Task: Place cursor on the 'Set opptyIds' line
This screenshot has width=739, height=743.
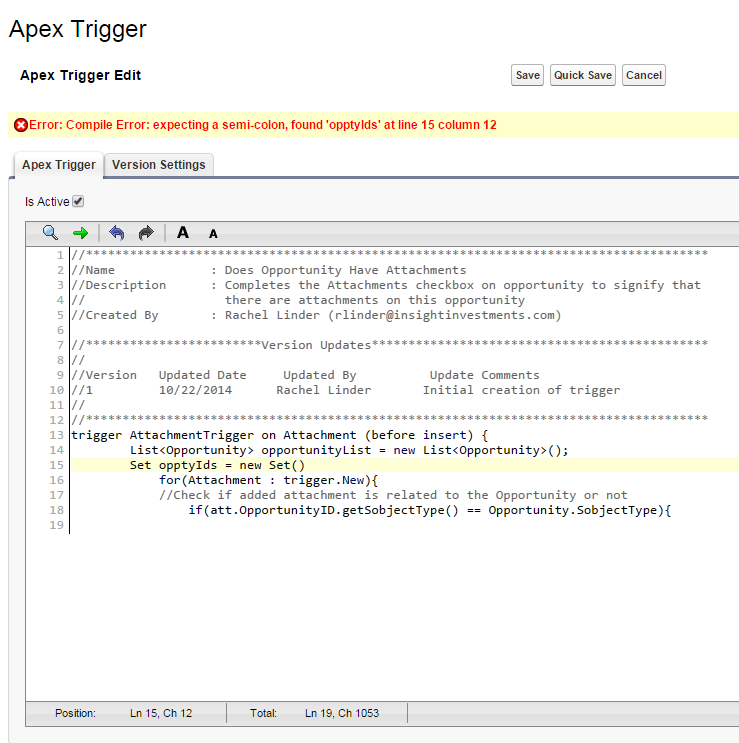Action: click(x=217, y=465)
